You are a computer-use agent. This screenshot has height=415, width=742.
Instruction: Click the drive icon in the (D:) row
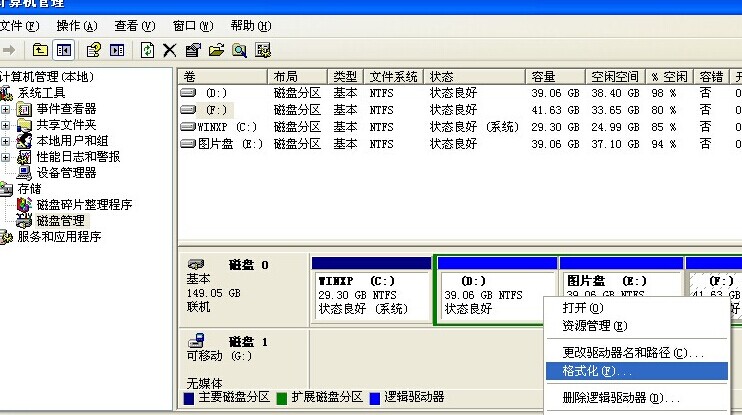click(x=188, y=93)
